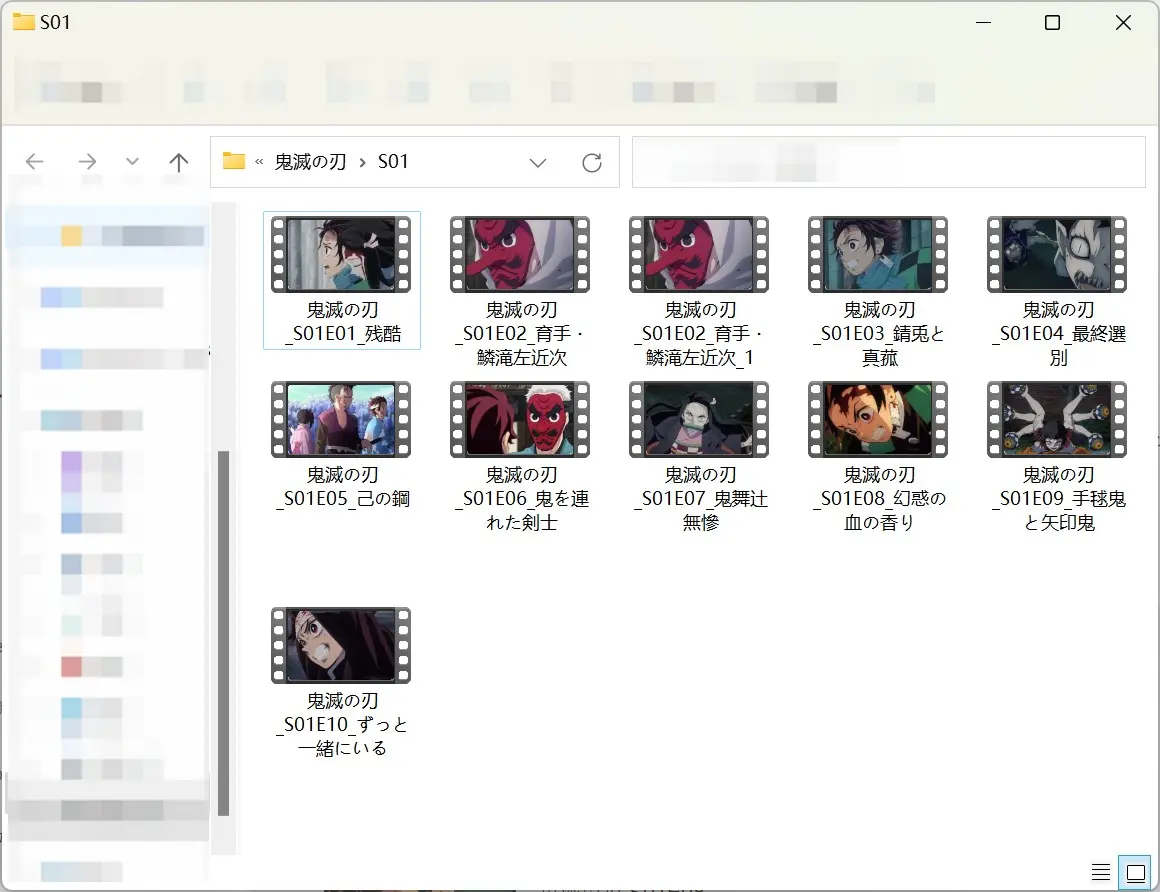Open the address bar history dropdown
Viewport: 1160px width, 892px height.
coord(538,163)
